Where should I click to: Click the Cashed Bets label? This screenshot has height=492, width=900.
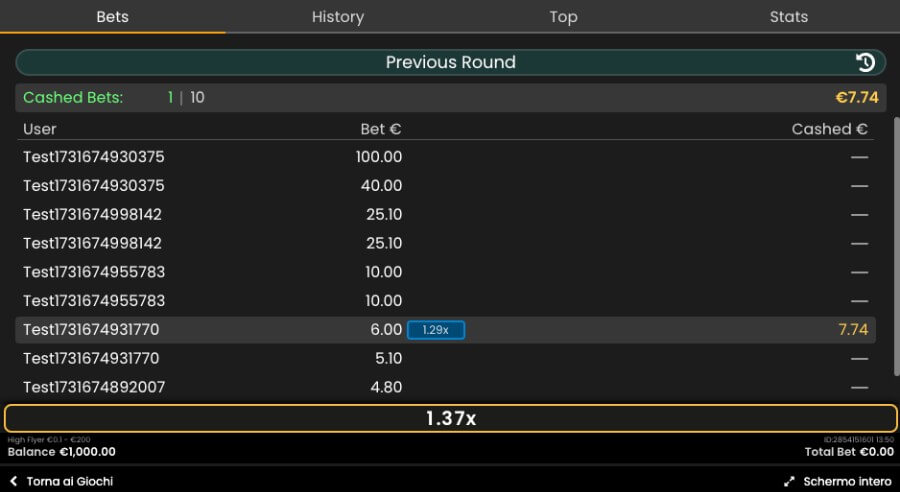tap(73, 98)
